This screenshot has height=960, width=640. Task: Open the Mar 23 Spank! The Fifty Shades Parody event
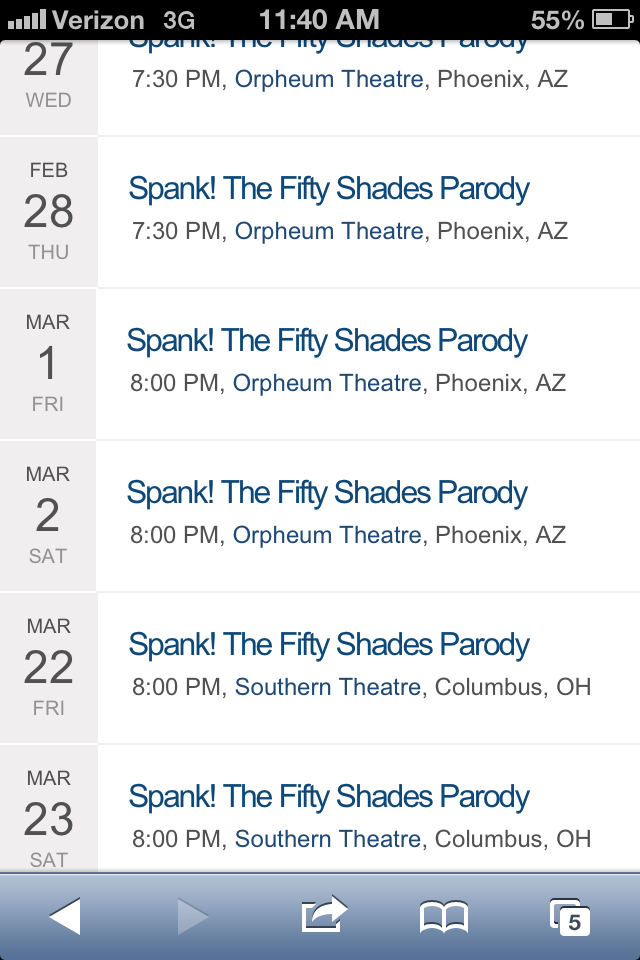[329, 796]
